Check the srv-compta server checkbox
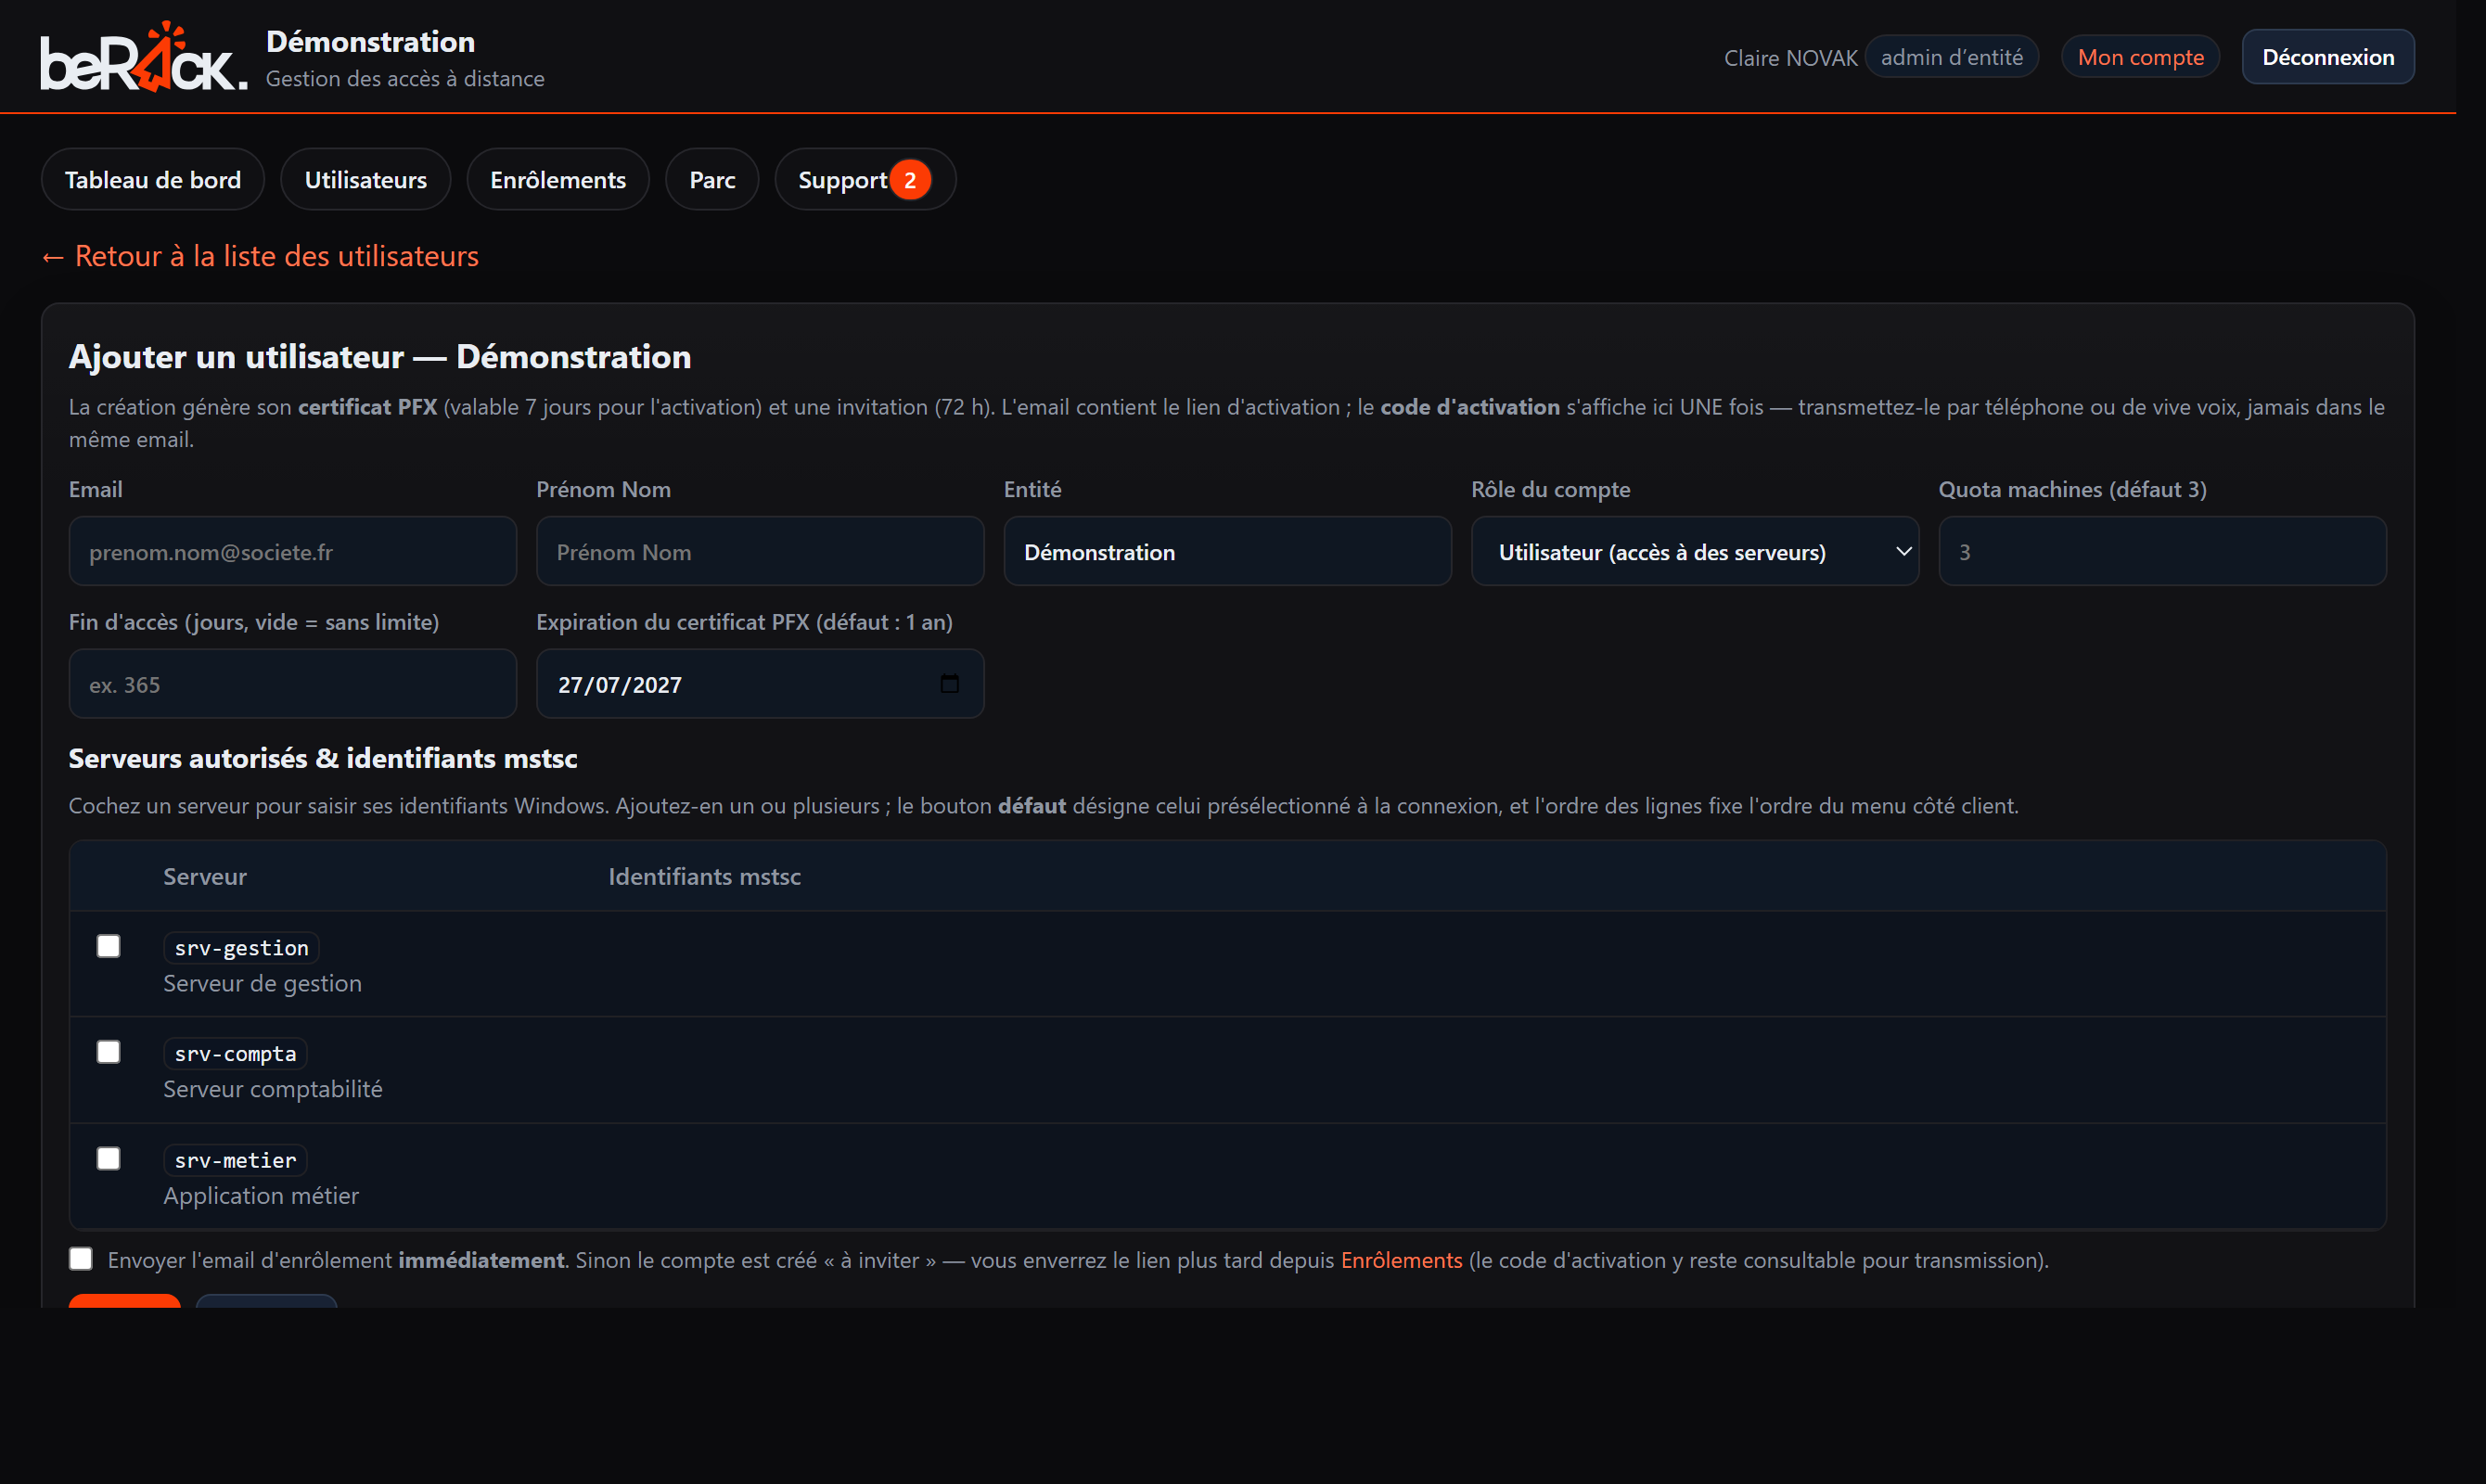Screen dimensions: 2486x1484 108,1052
